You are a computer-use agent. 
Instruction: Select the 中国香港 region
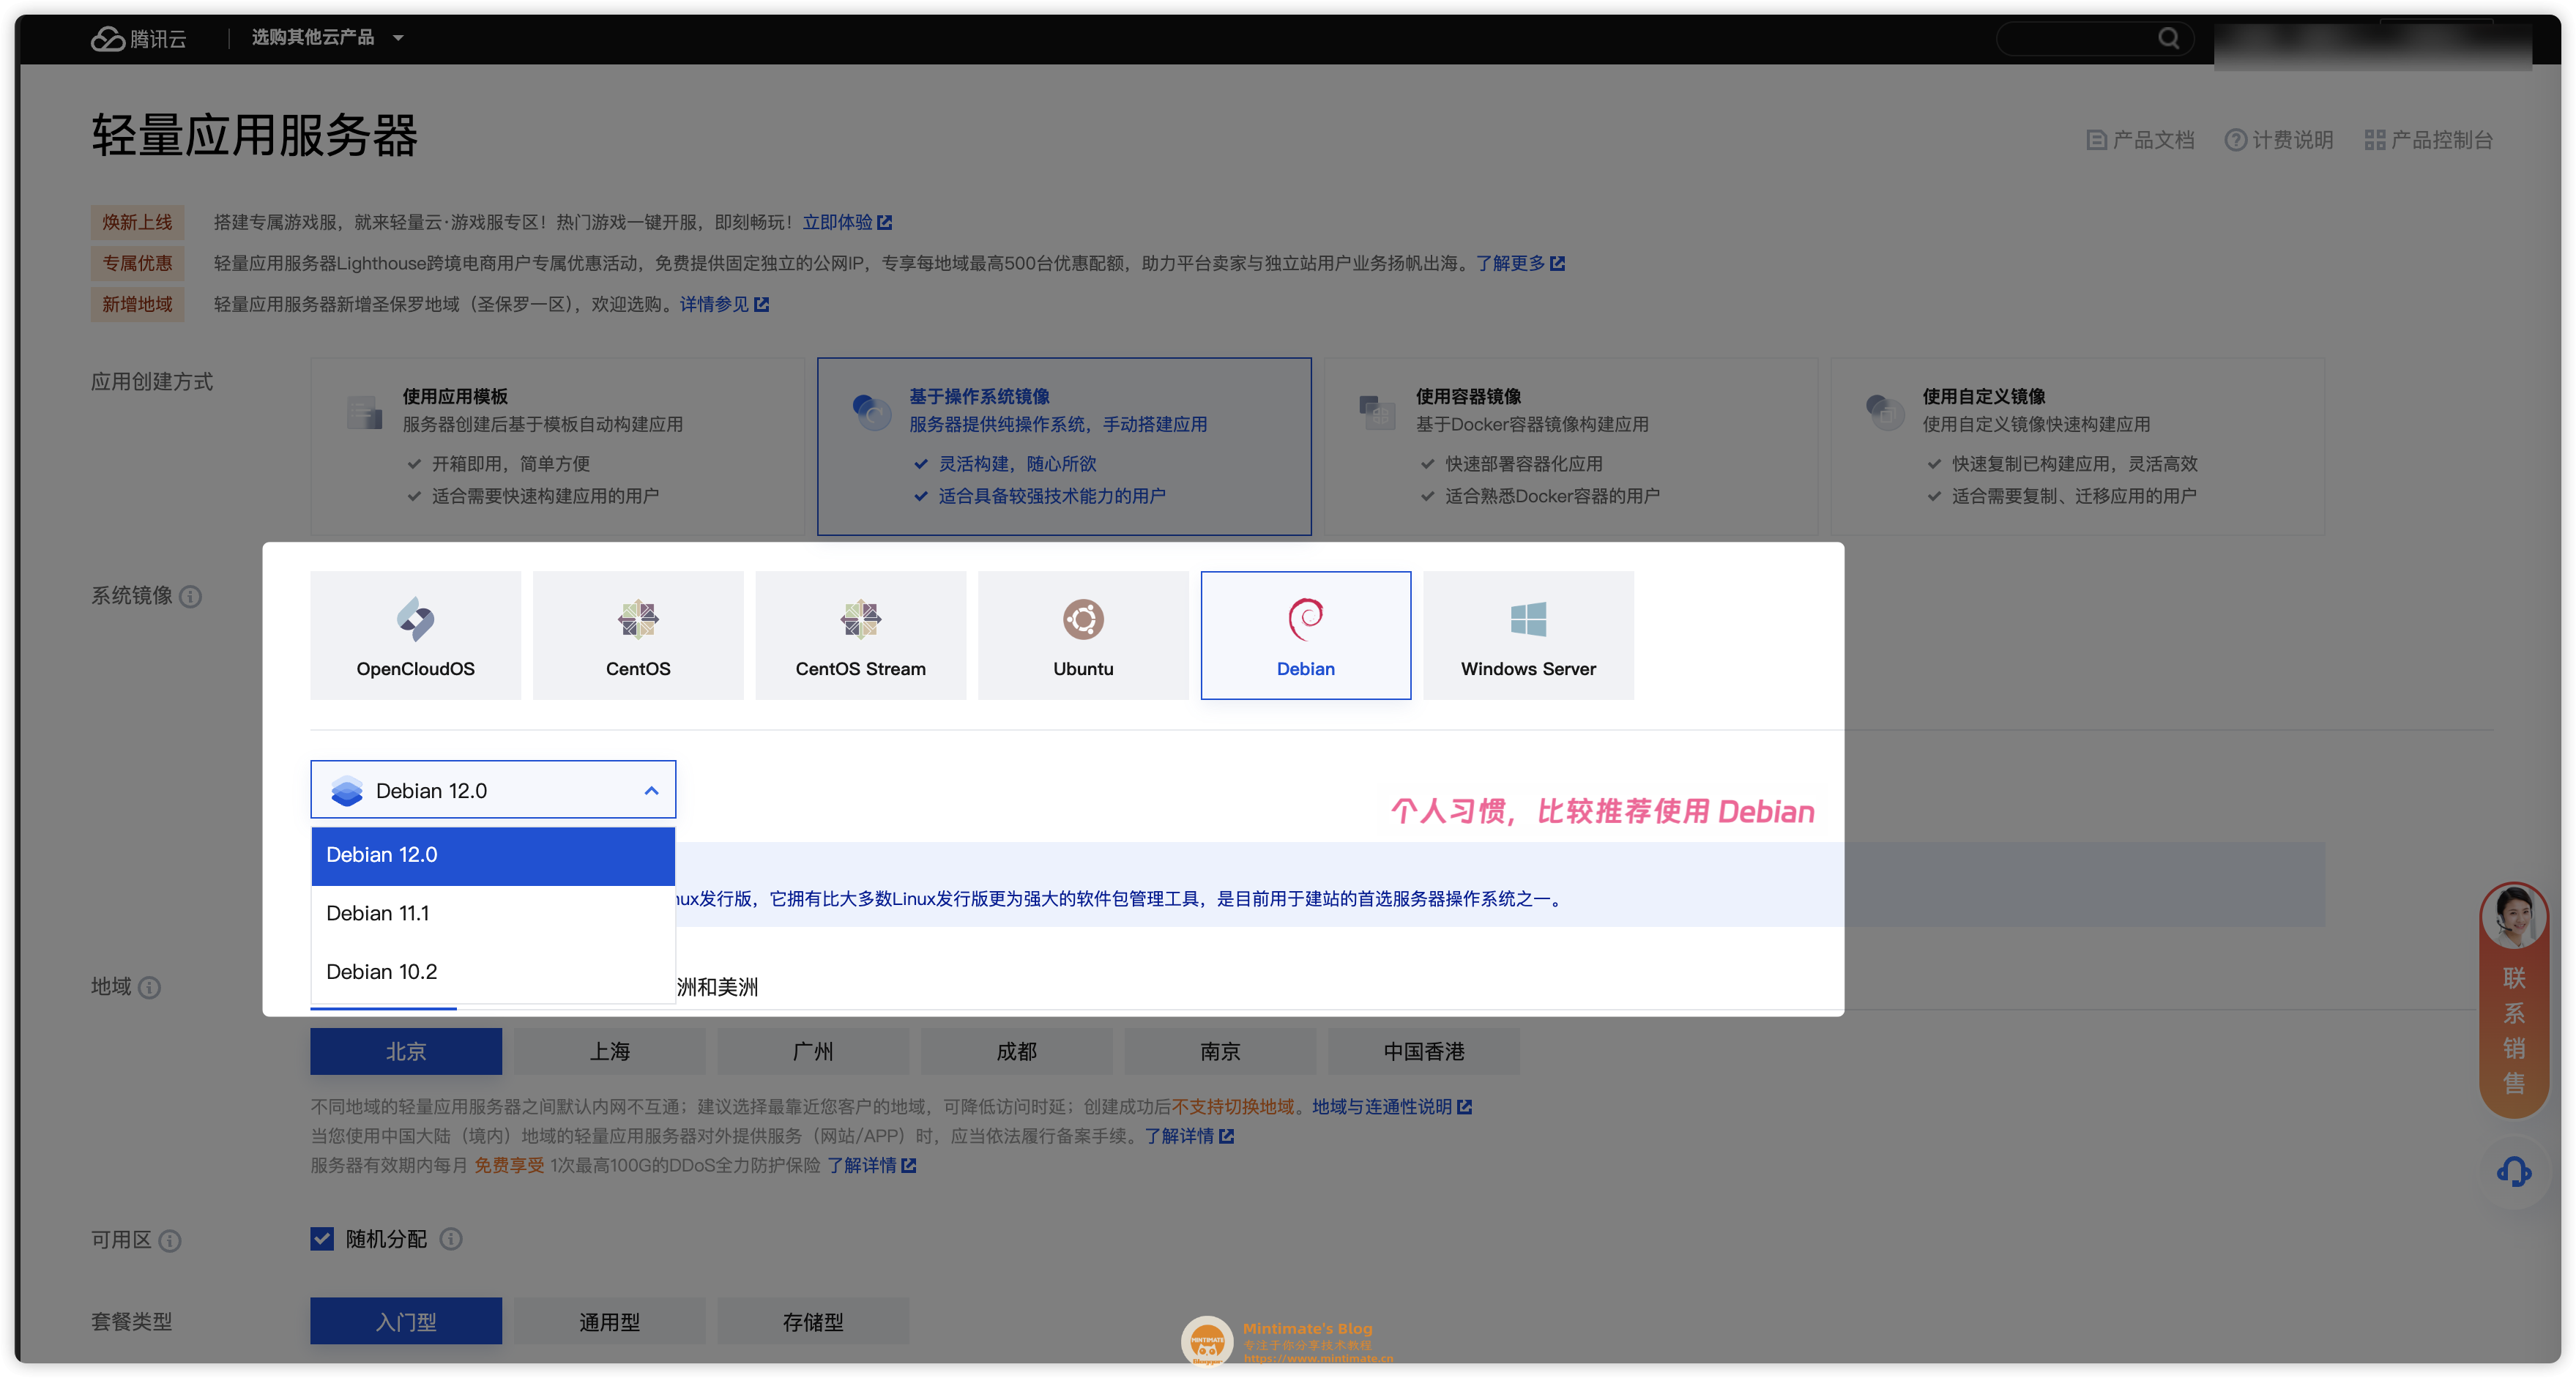(1424, 1051)
